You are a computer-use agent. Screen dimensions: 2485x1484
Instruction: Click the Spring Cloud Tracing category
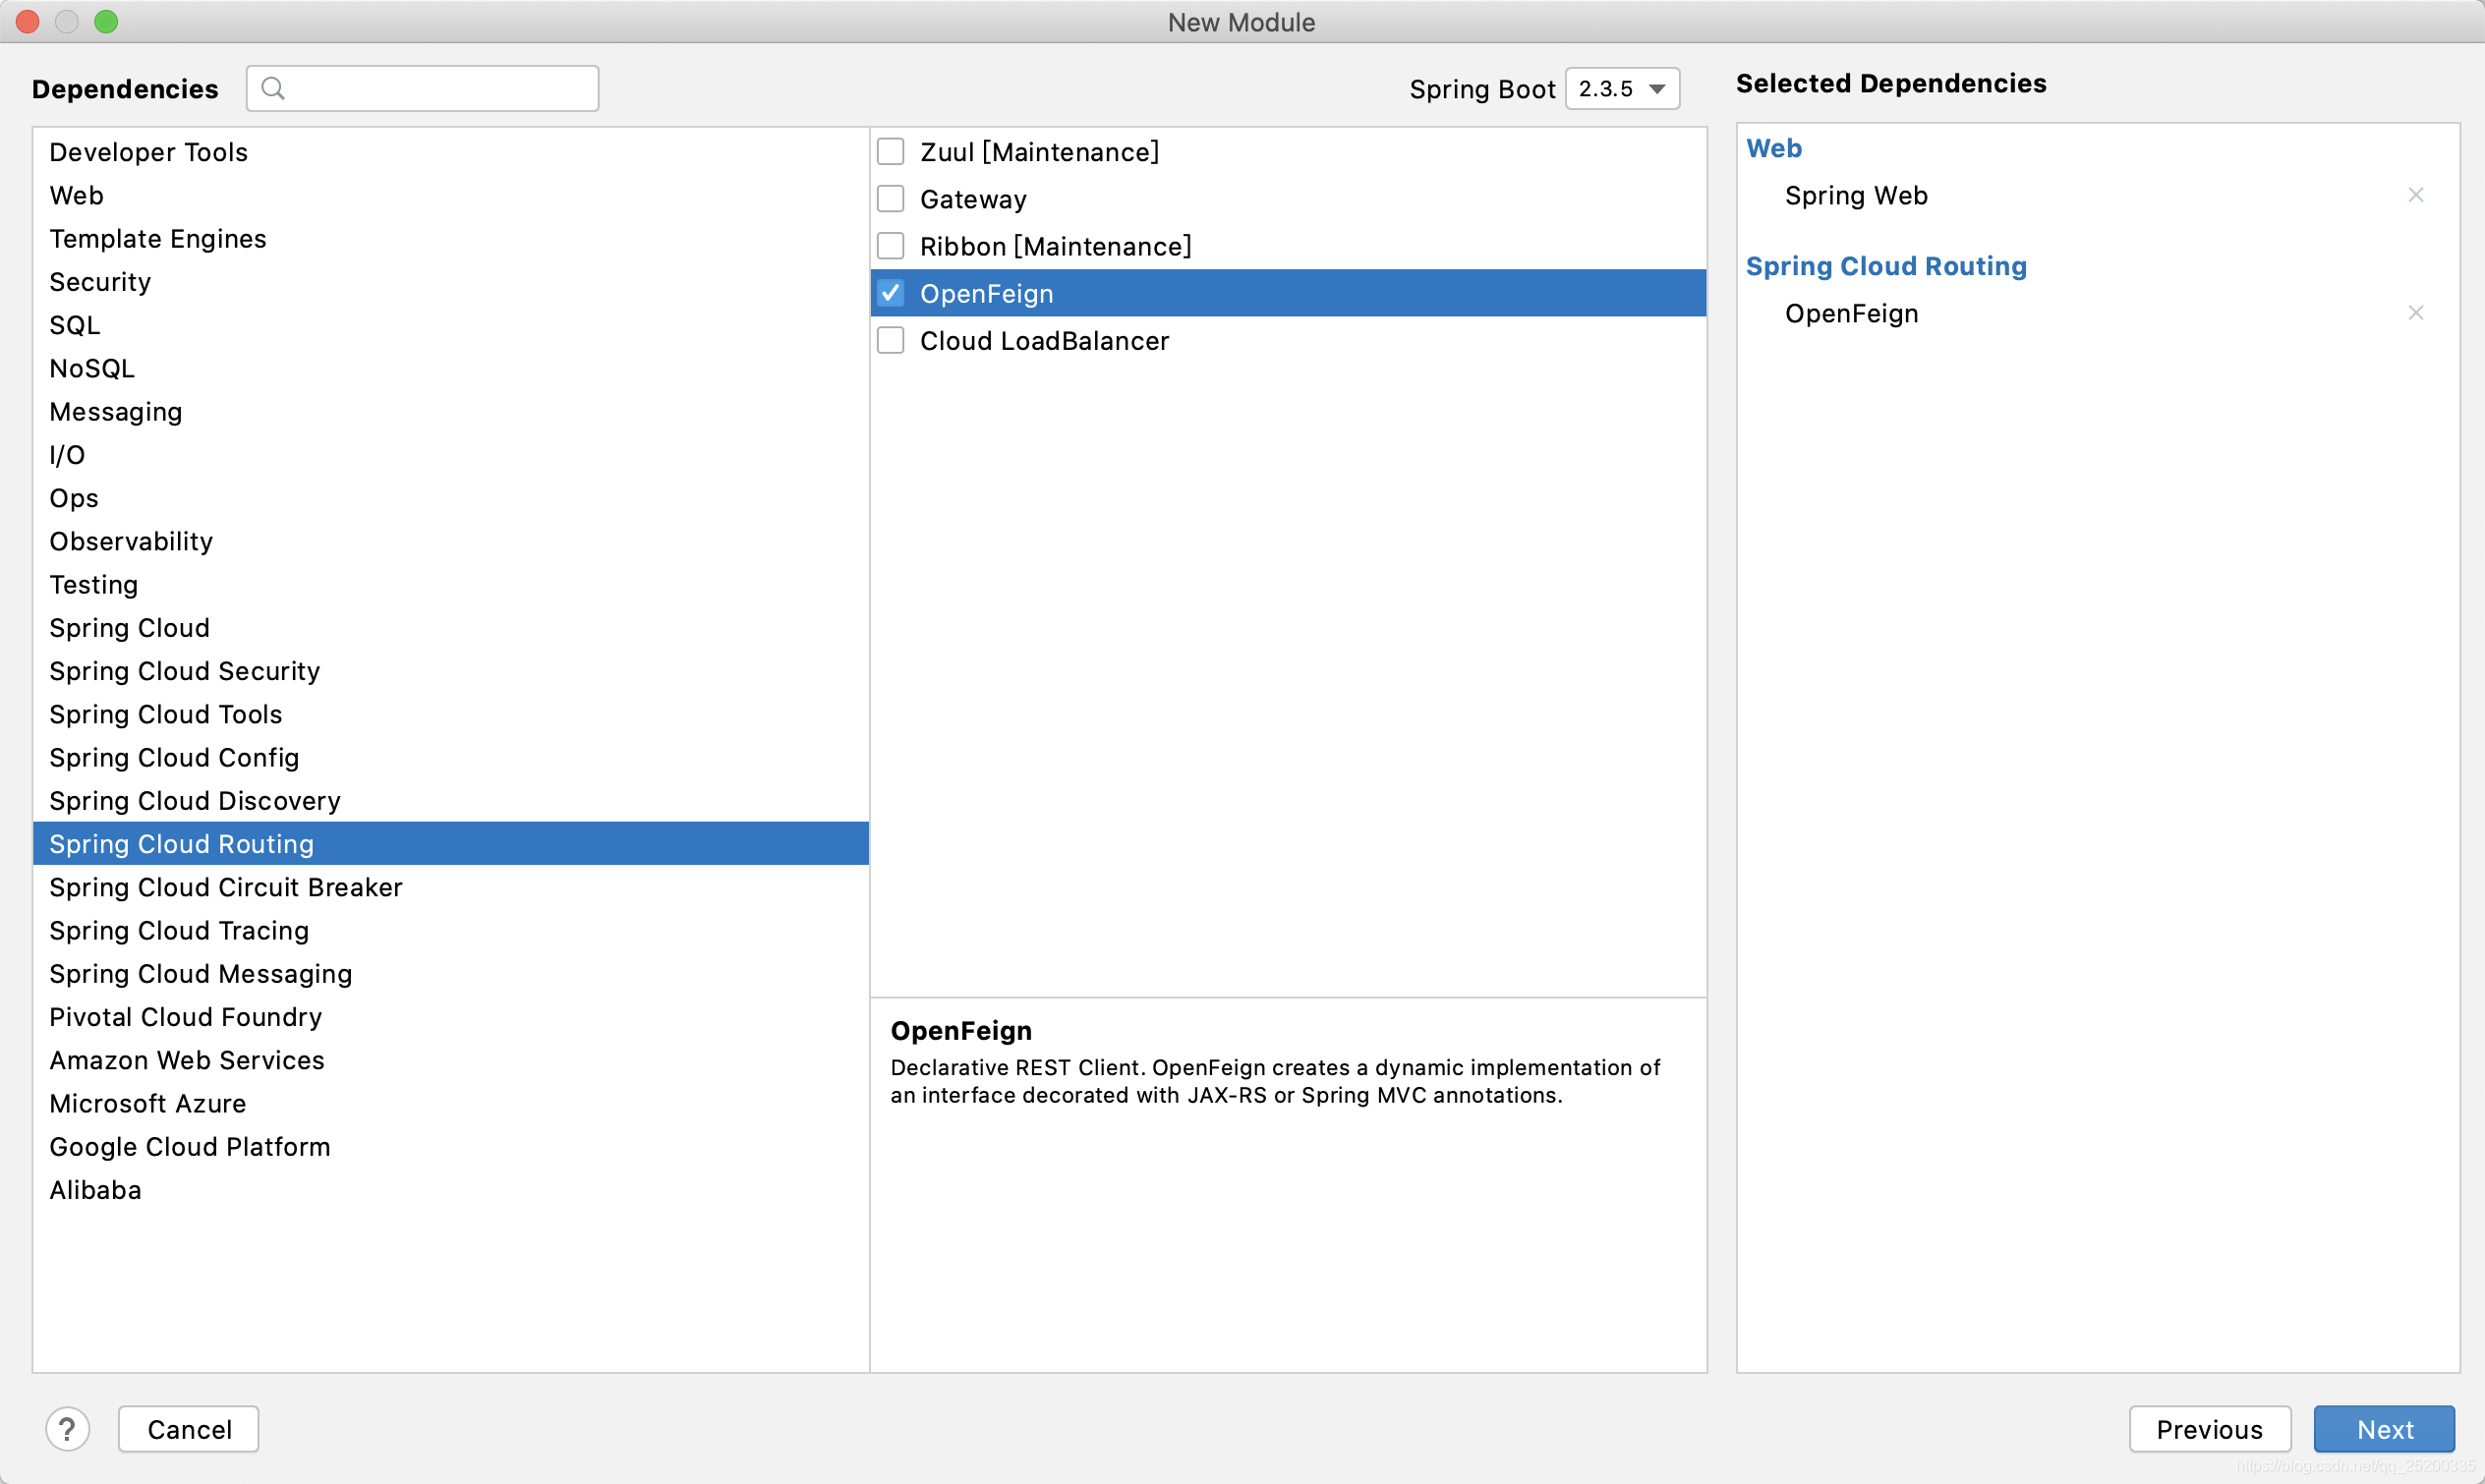(178, 930)
